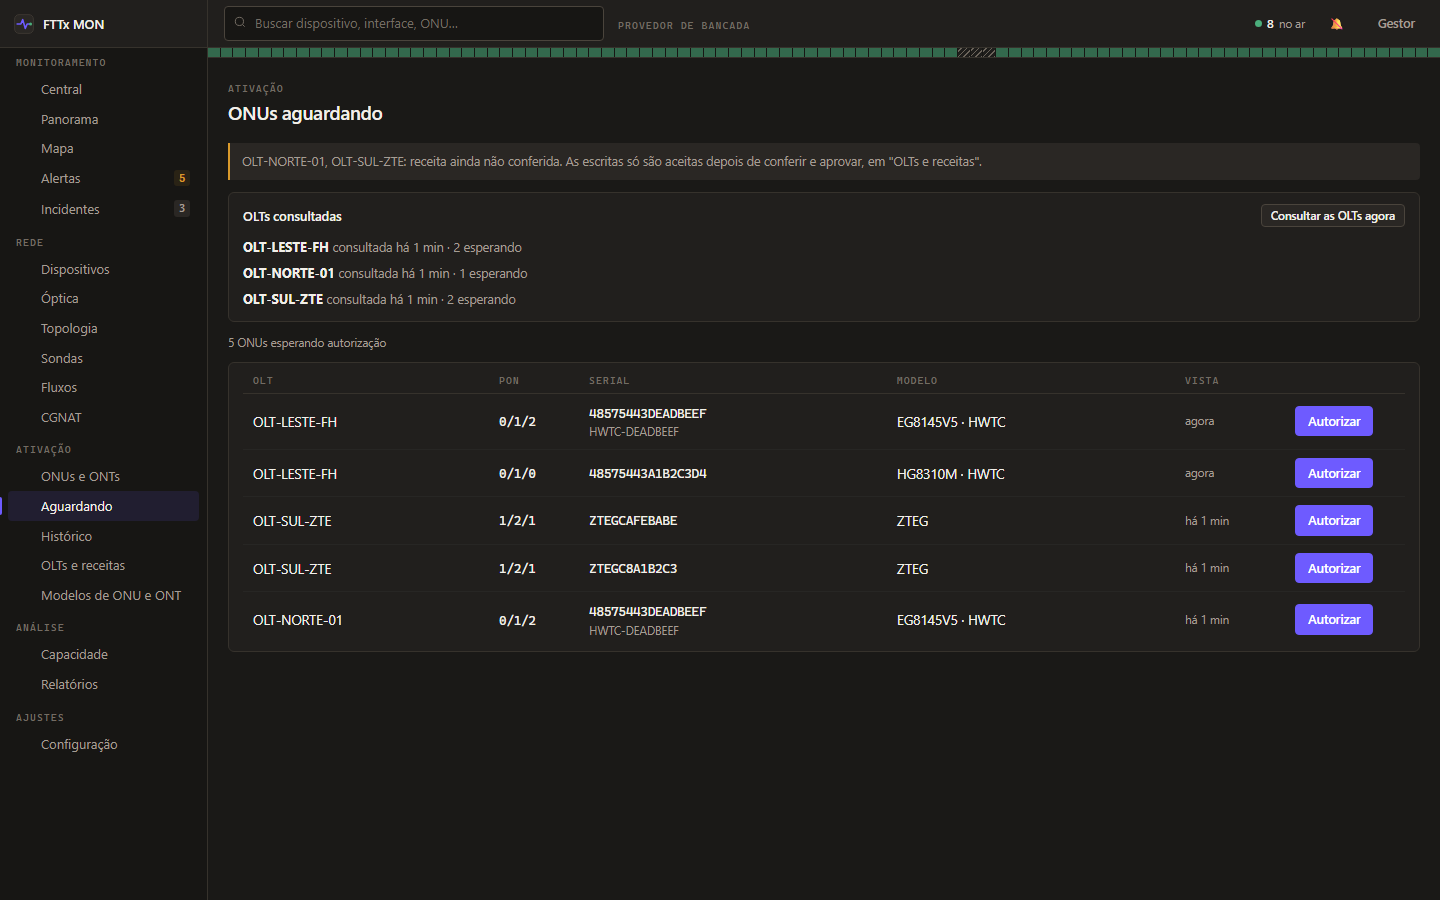Image resolution: width=1440 pixels, height=900 pixels.
Task: Open Configuração settings
Action: (103, 745)
